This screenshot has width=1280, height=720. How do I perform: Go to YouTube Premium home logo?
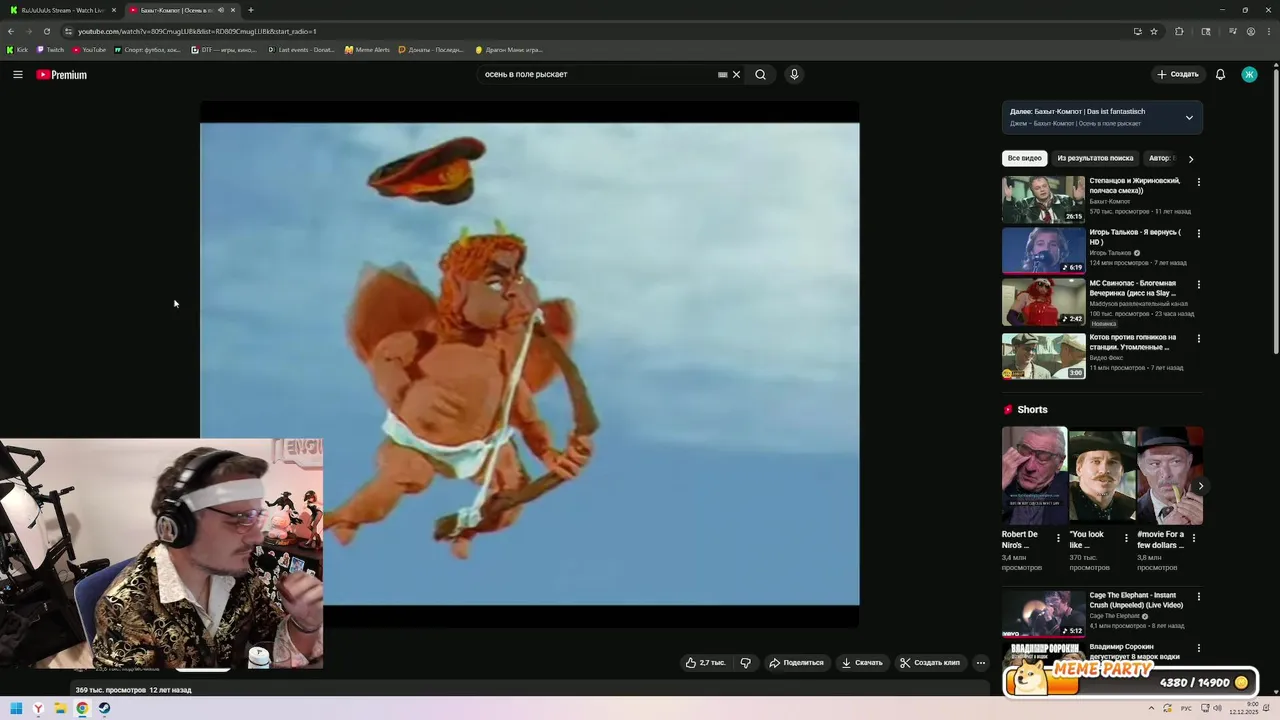tap(62, 75)
